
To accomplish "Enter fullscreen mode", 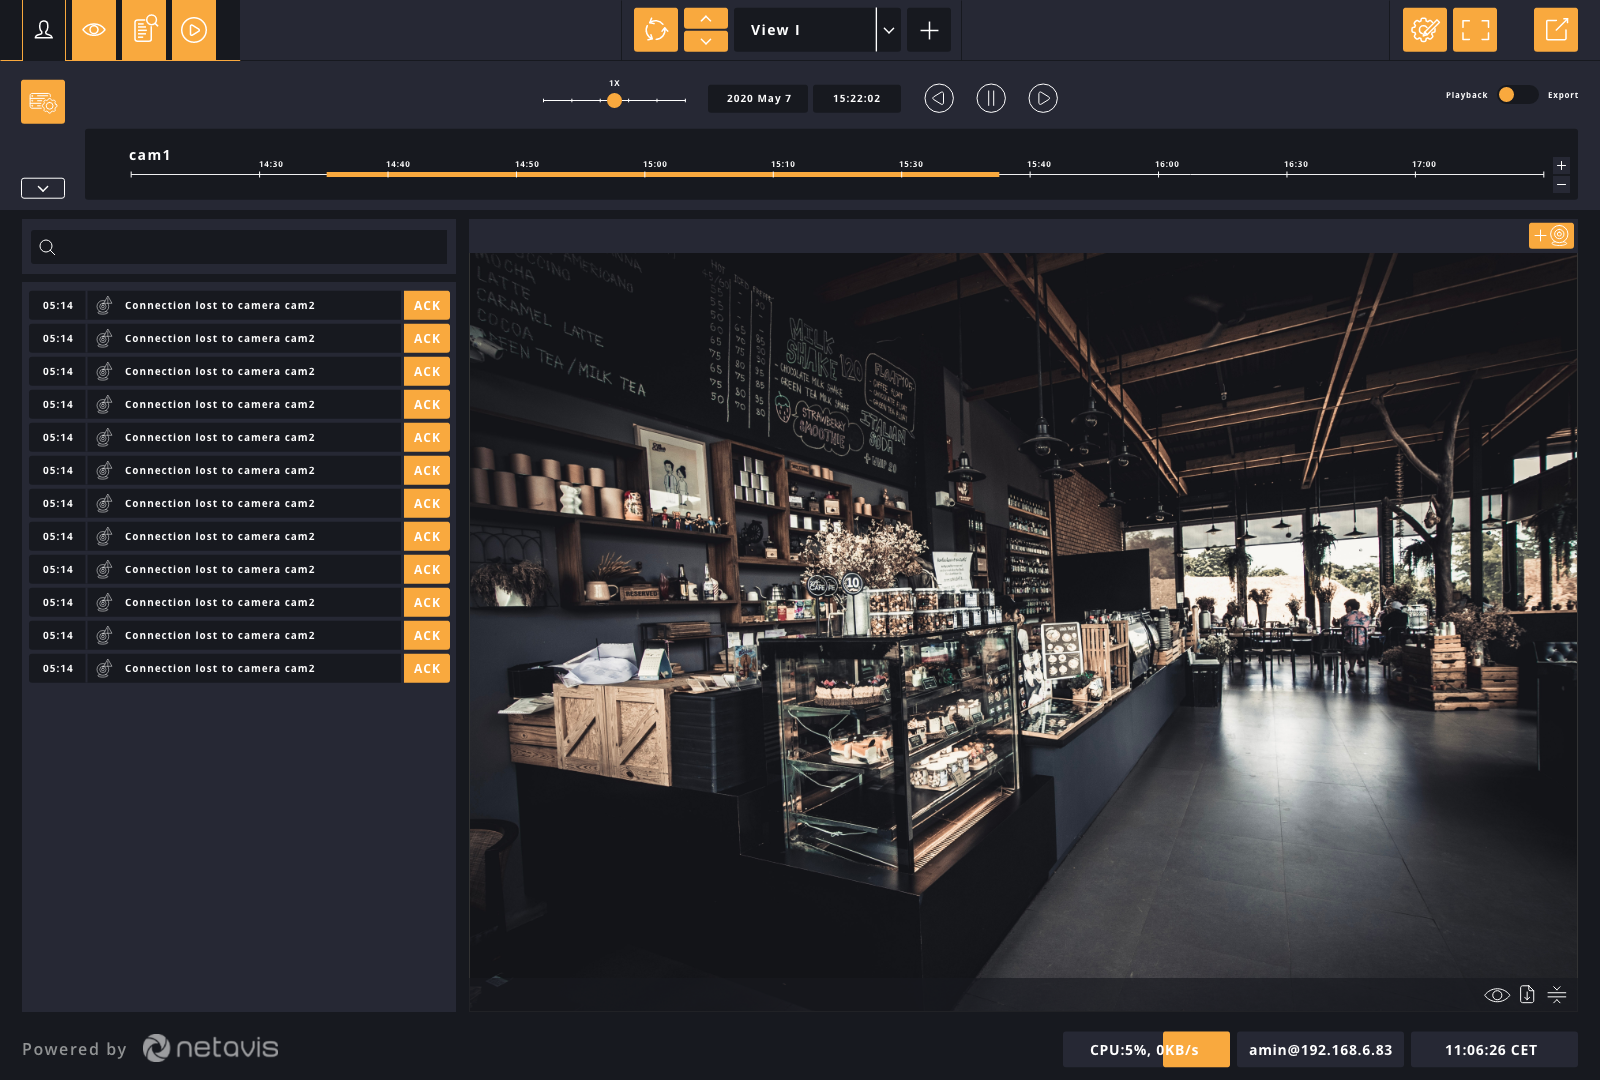I will 1475,30.
